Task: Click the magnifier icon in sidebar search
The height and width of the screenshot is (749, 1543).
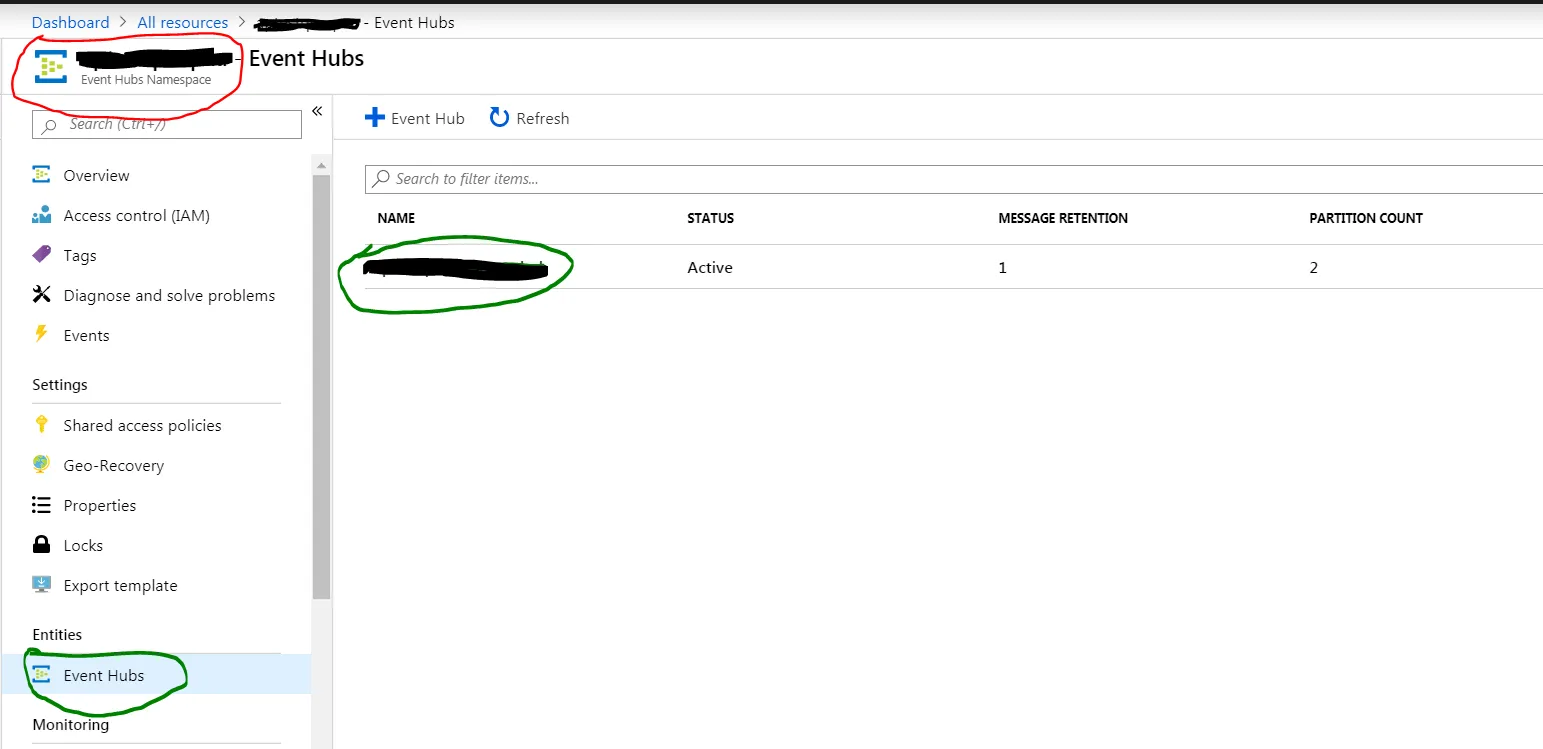Action: coord(49,125)
